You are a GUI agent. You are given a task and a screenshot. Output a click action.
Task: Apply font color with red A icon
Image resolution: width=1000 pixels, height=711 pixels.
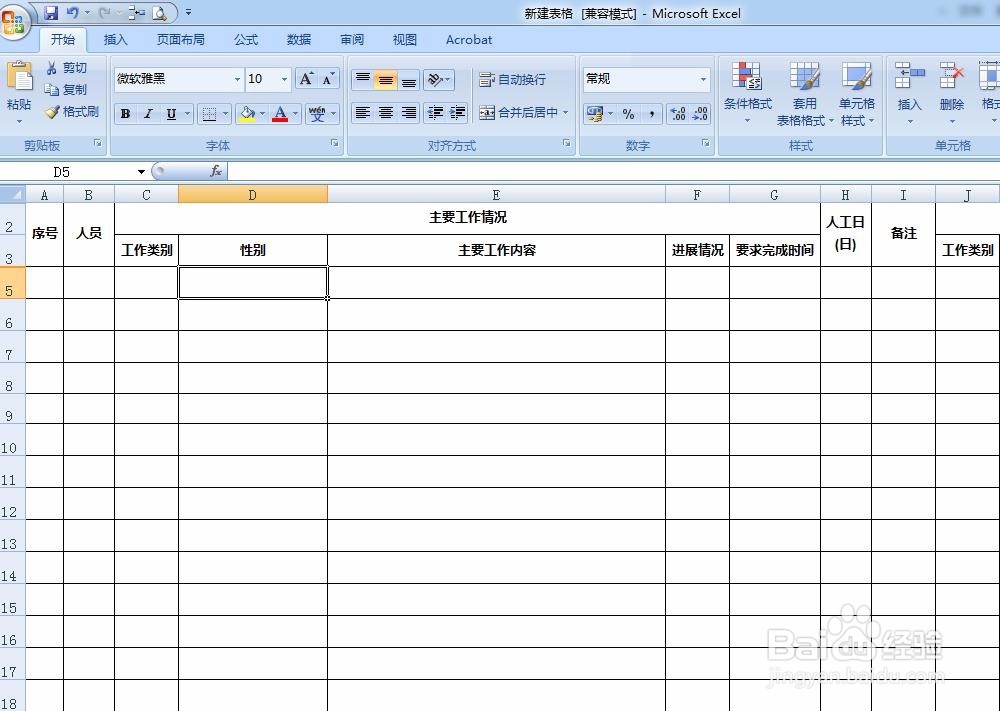click(x=280, y=114)
